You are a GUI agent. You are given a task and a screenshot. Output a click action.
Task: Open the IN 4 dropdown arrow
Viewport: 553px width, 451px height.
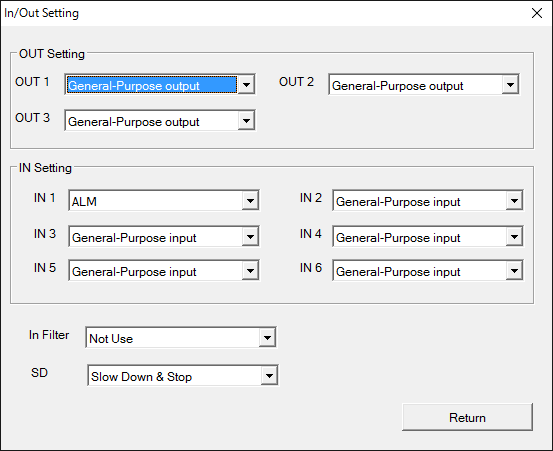click(x=514, y=236)
